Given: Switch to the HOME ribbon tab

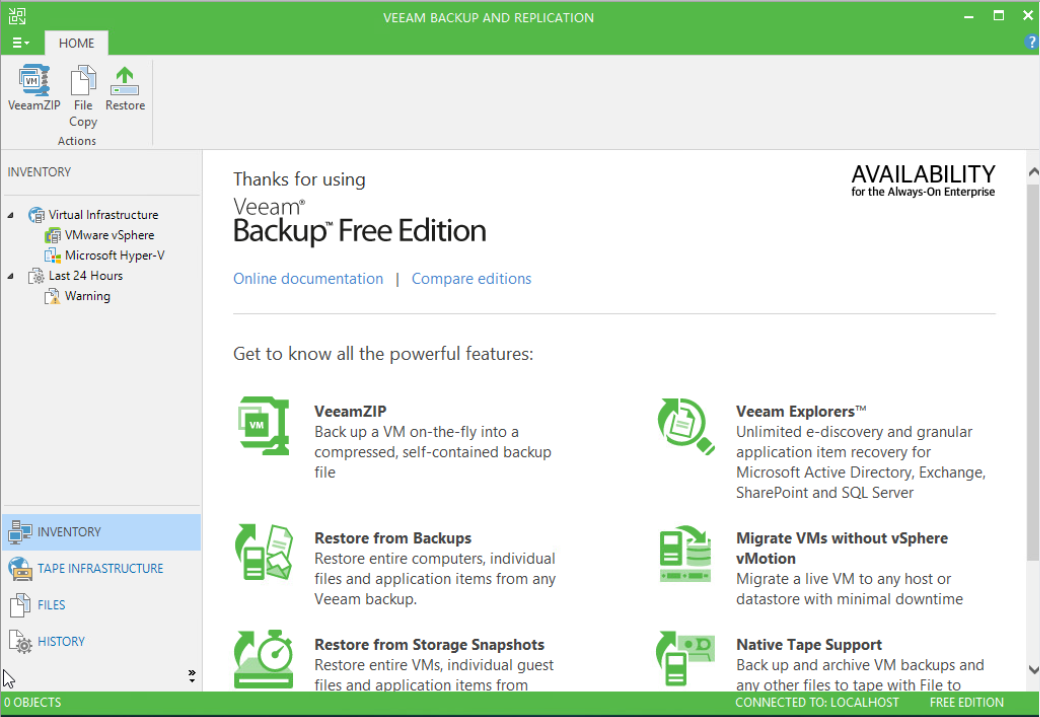Looking at the screenshot, I should point(76,43).
